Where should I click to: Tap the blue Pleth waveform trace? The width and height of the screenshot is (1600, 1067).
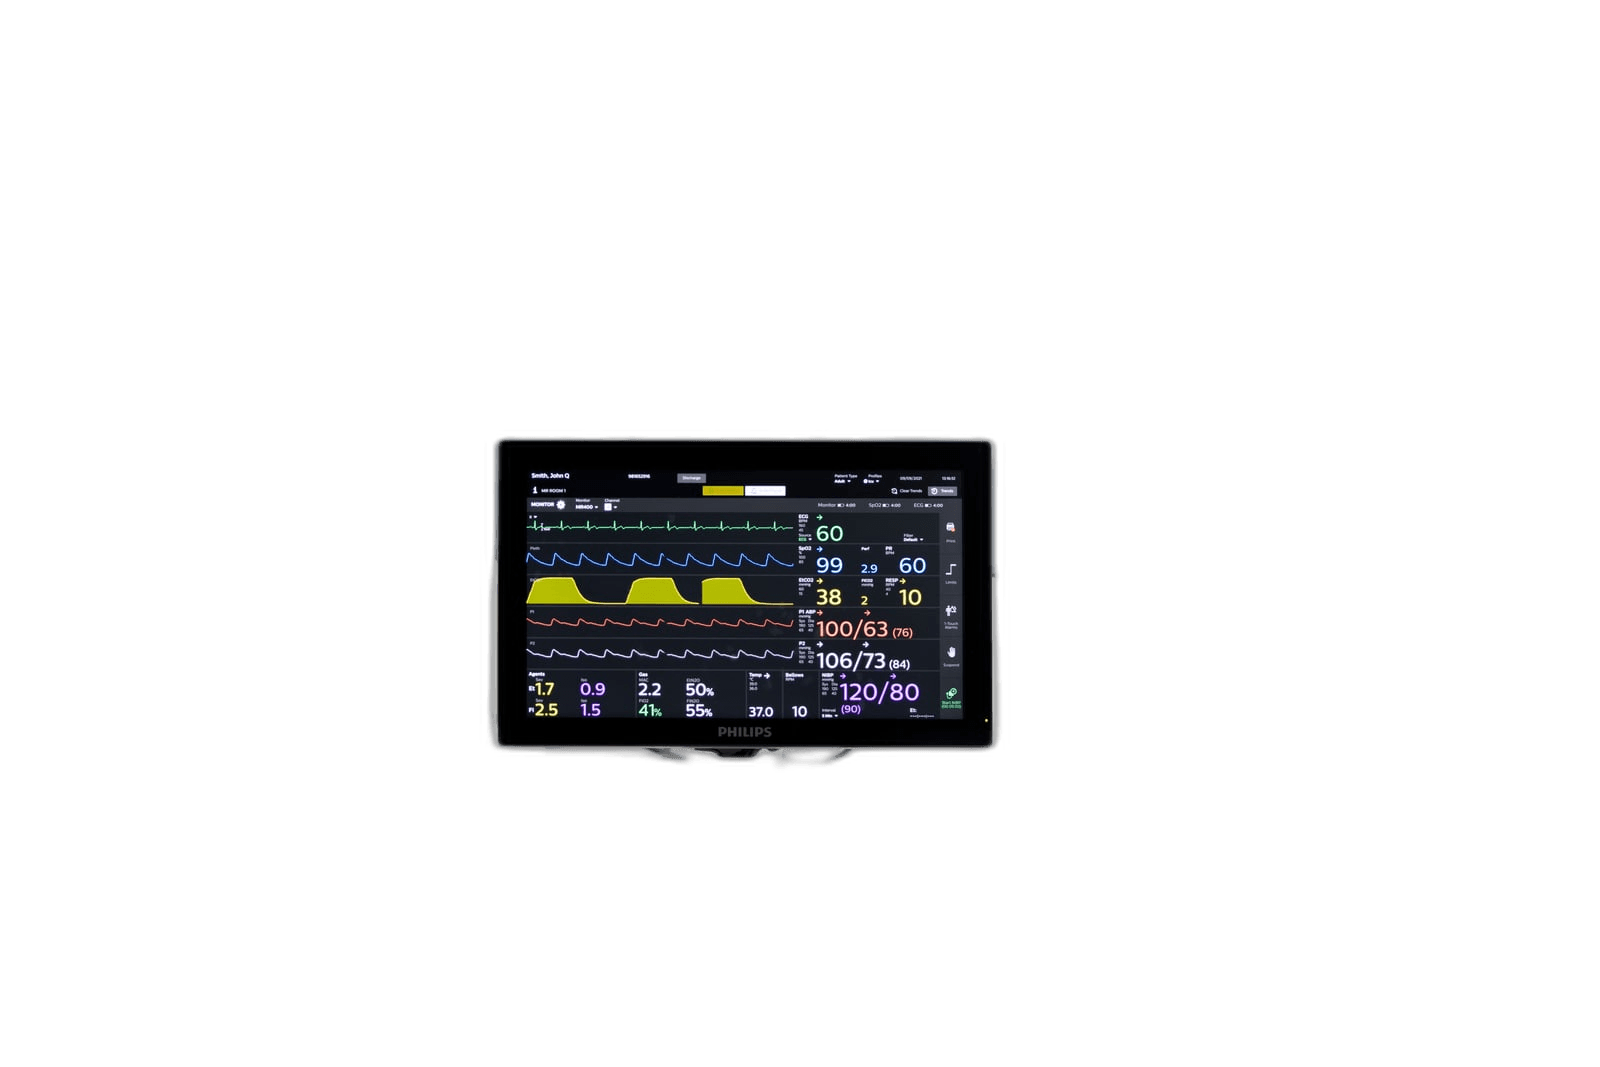[661, 560]
